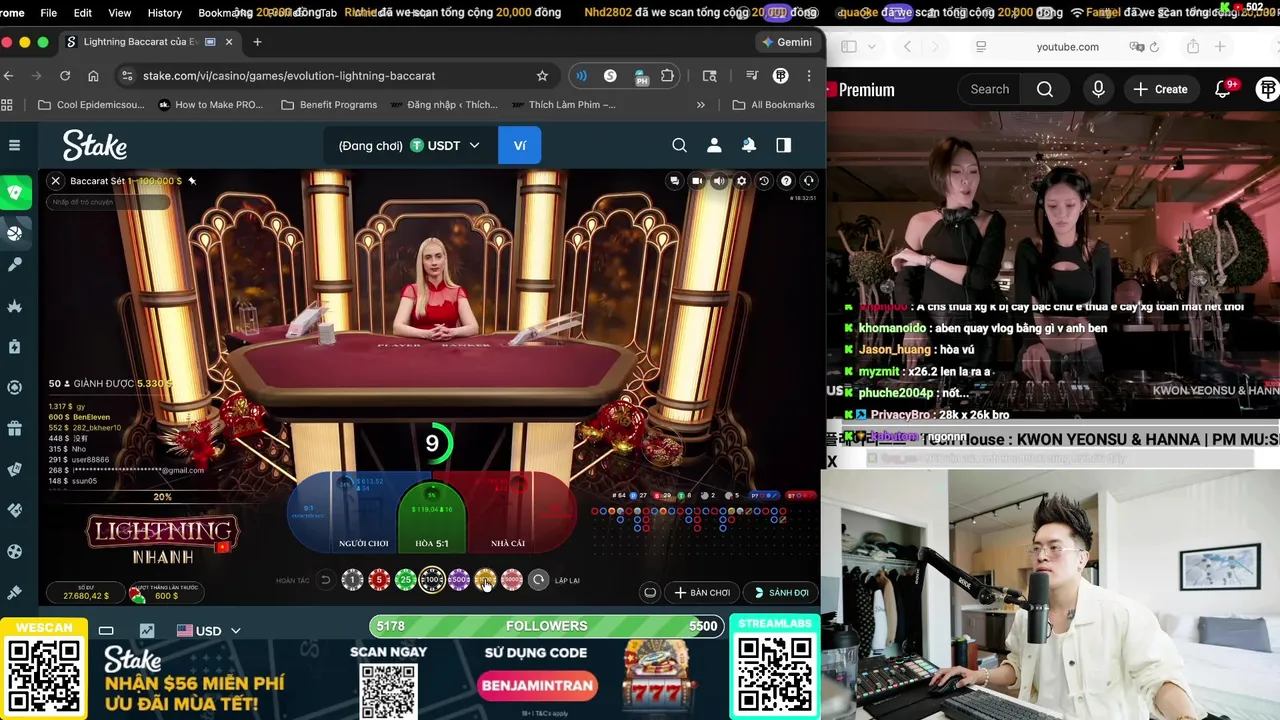Select the Sports basketball icon in sidebar
Viewport: 1280px width, 720px height.
click(x=14, y=233)
